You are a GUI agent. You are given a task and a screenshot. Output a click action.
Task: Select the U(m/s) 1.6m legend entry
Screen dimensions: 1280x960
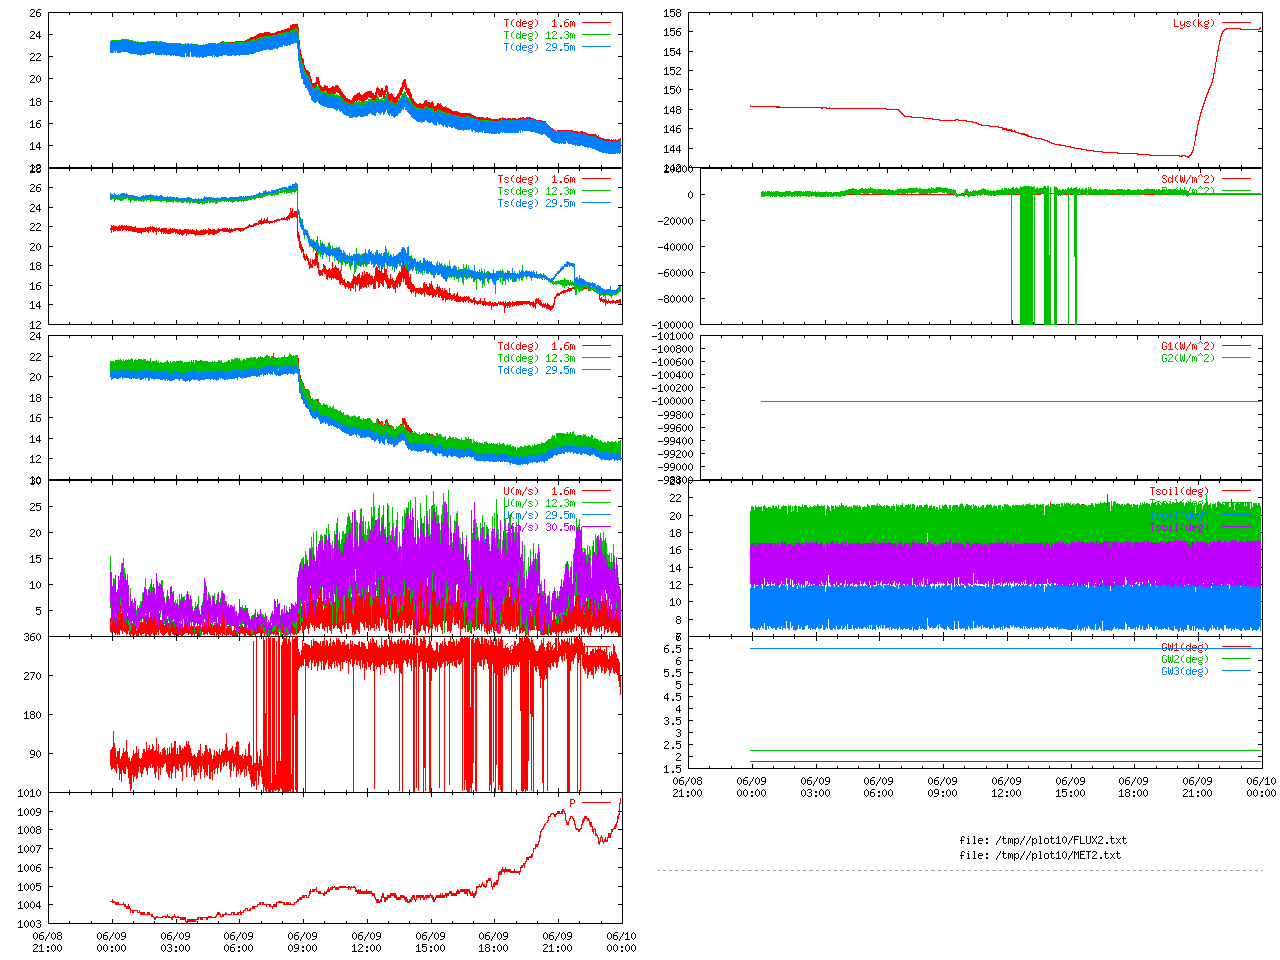(539, 491)
